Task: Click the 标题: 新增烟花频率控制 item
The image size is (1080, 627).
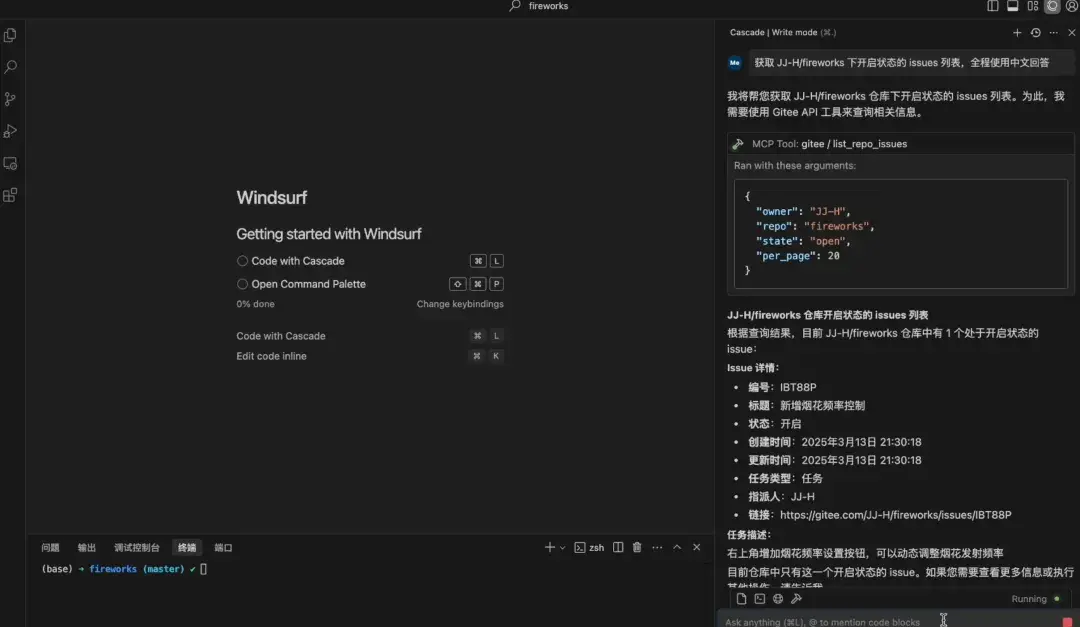Action: point(807,406)
